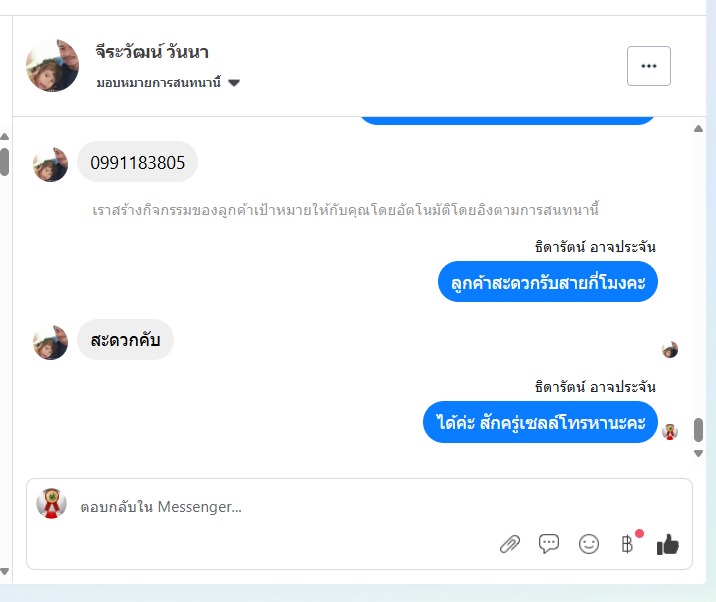Image resolution: width=716 pixels, height=602 pixels.
Task: Click avatar next to สะดวกคับ message
Action: (x=50, y=342)
